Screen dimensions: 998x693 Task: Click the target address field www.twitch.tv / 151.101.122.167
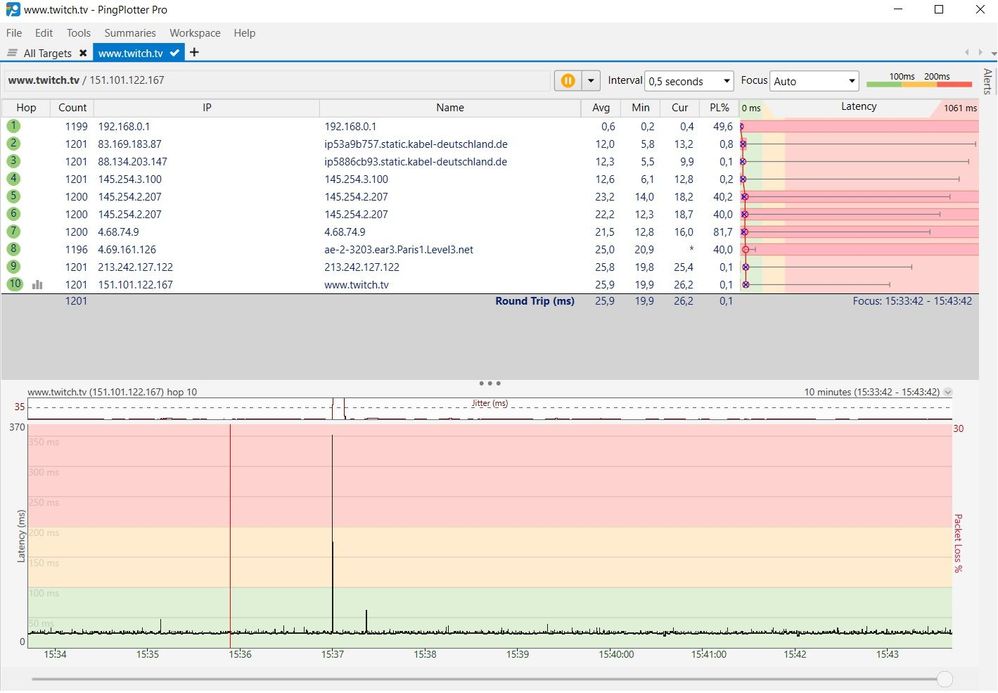tap(278, 80)
